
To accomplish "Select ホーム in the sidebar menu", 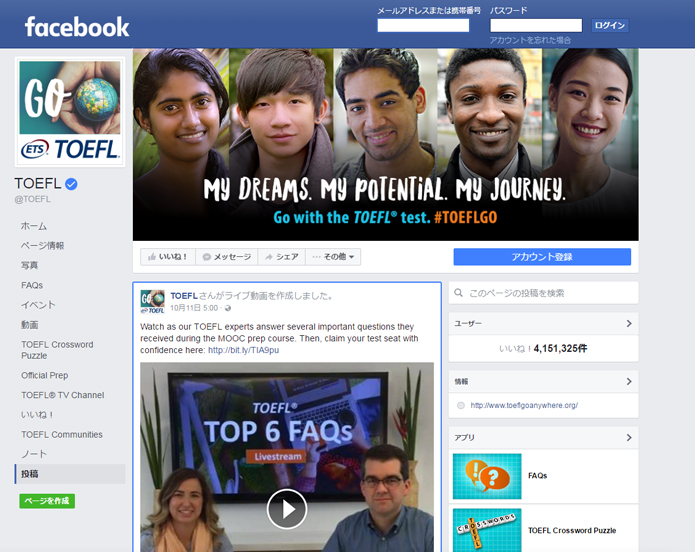I will point(34,226).
